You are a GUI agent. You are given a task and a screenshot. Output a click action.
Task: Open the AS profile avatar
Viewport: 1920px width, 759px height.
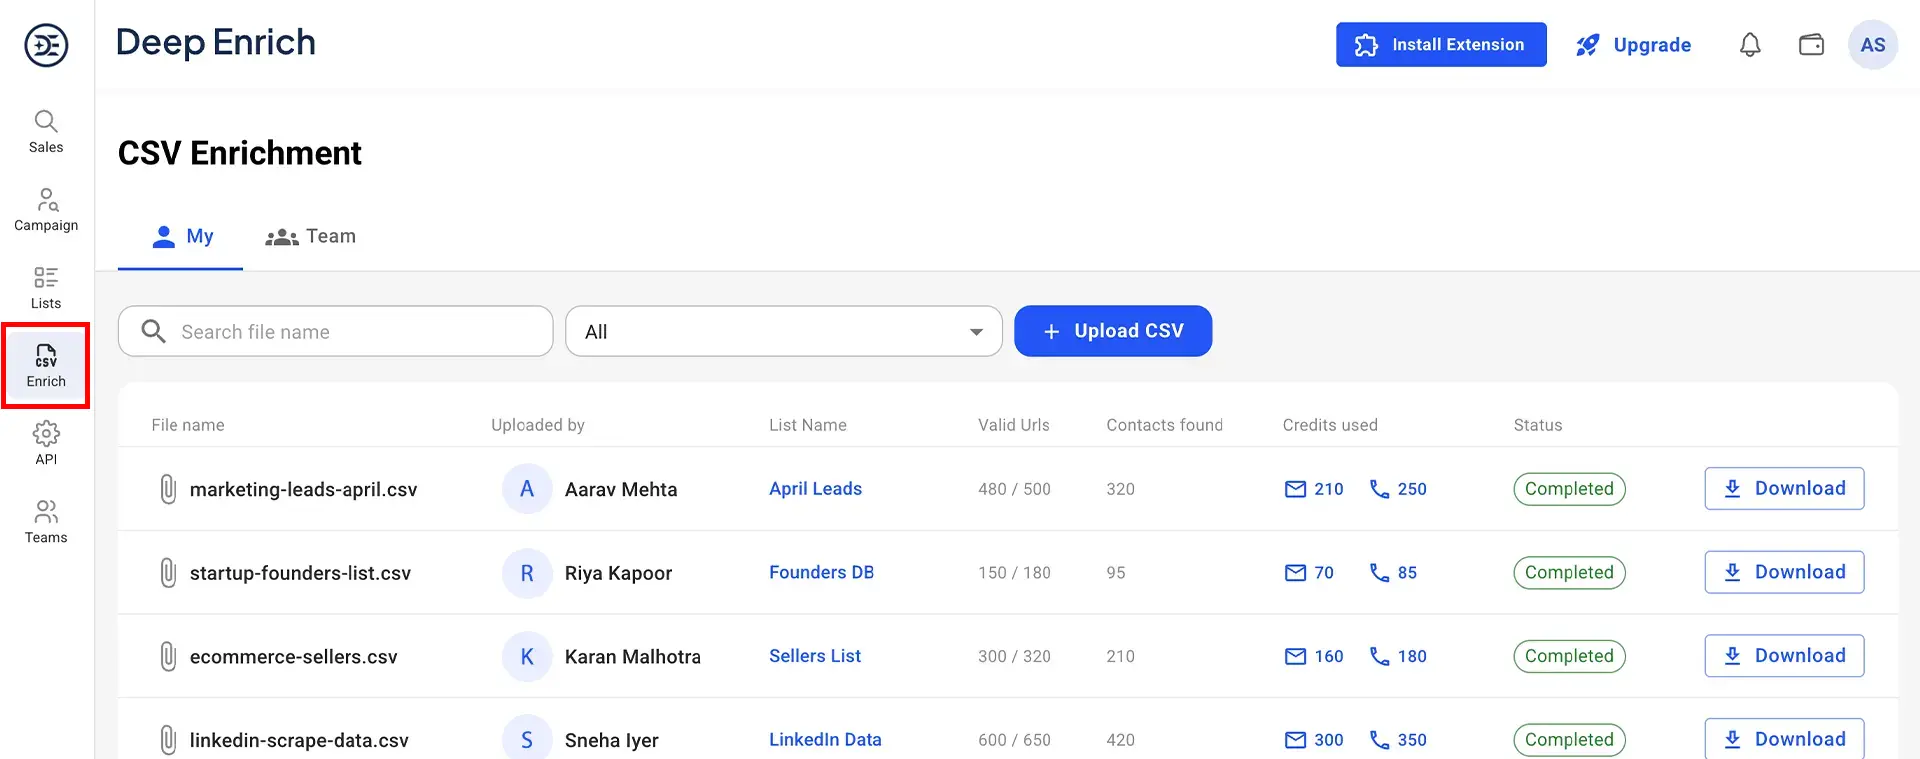point(1872,45)
